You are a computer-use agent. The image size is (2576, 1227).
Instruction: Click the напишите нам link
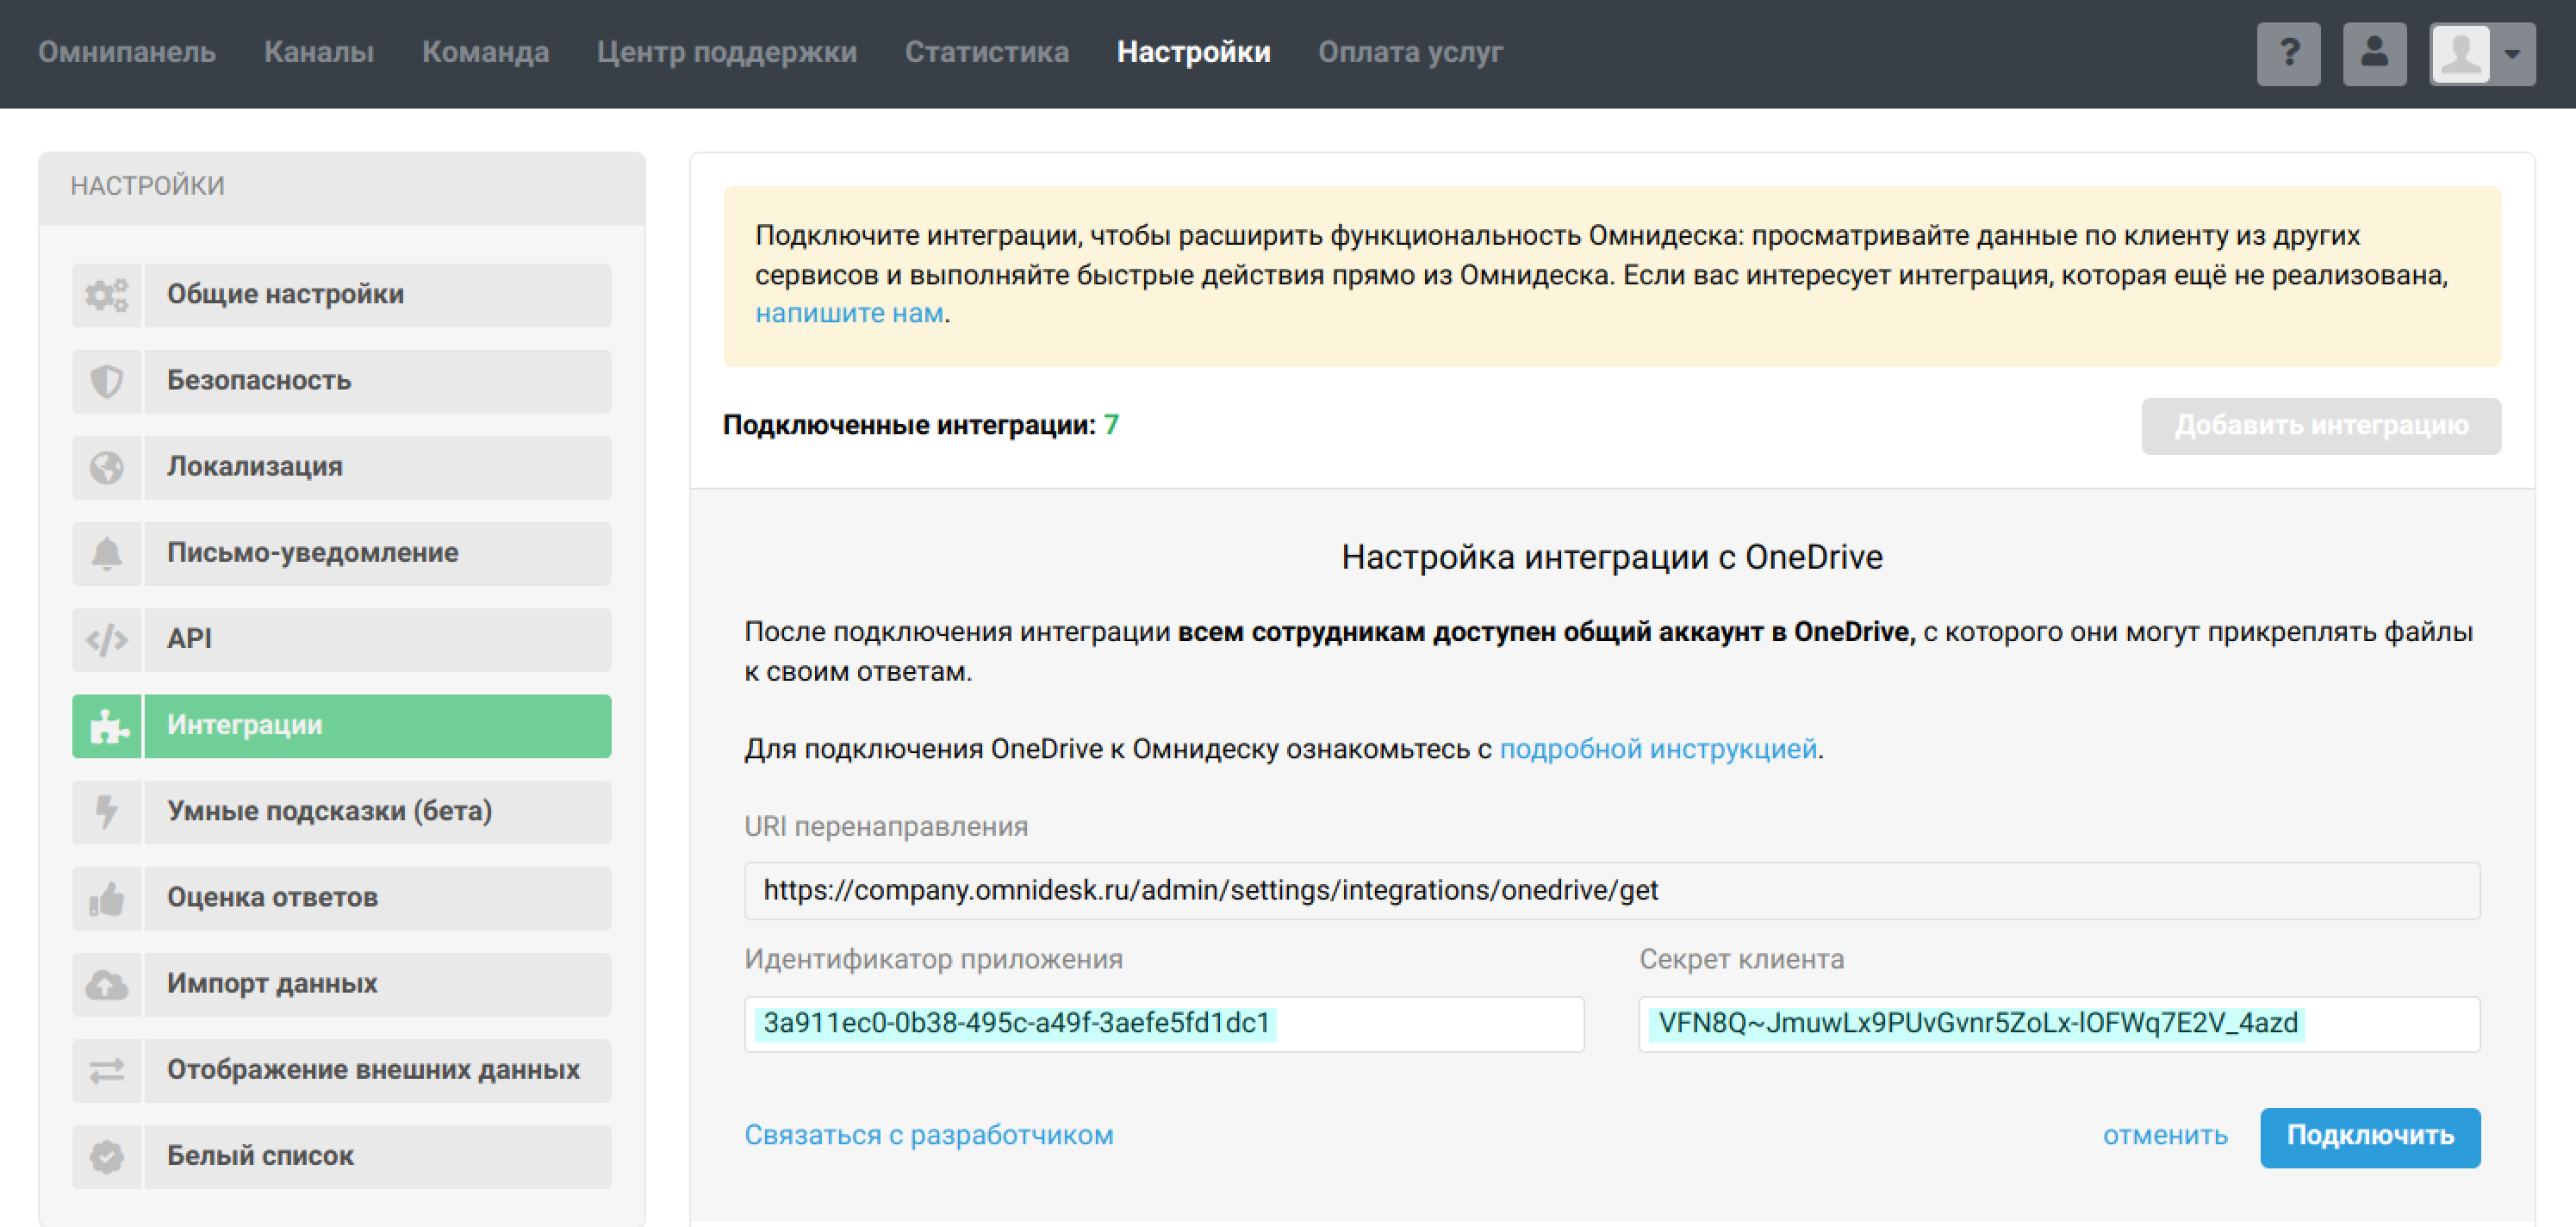tap(849, 314)
